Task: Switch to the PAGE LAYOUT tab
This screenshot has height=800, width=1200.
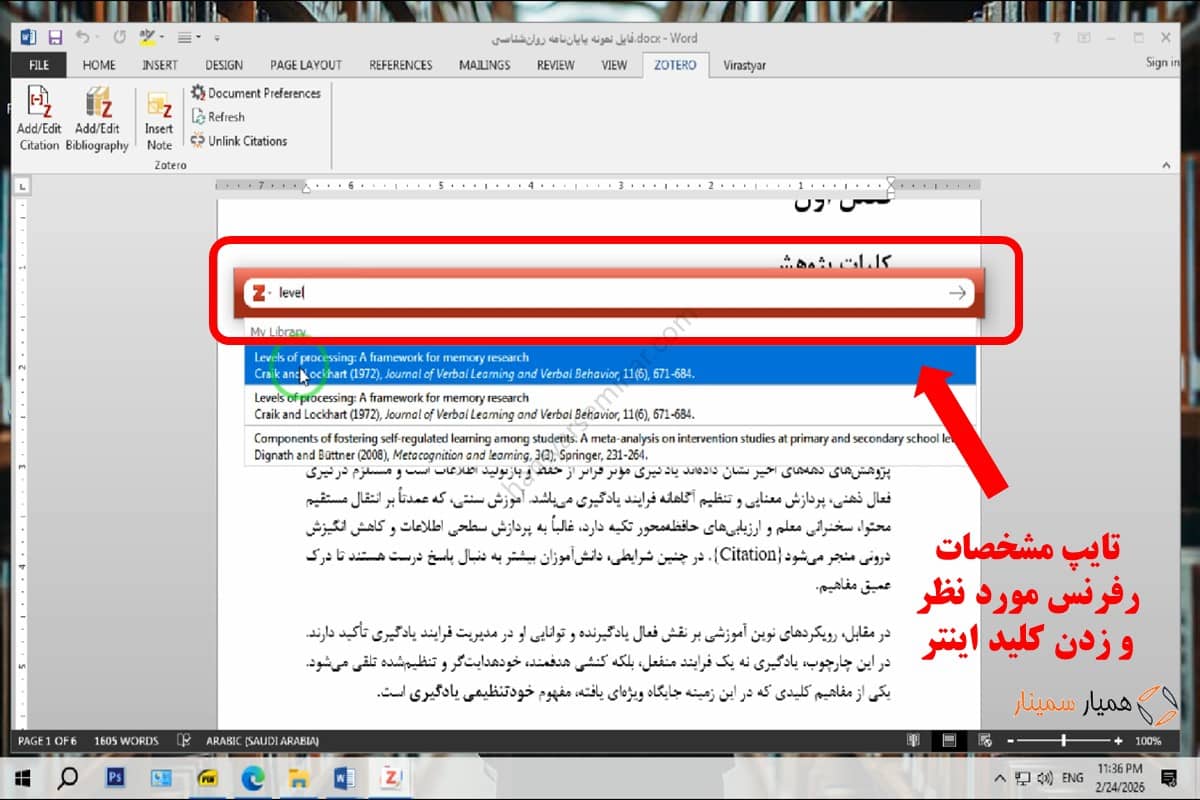Action: 306,65
